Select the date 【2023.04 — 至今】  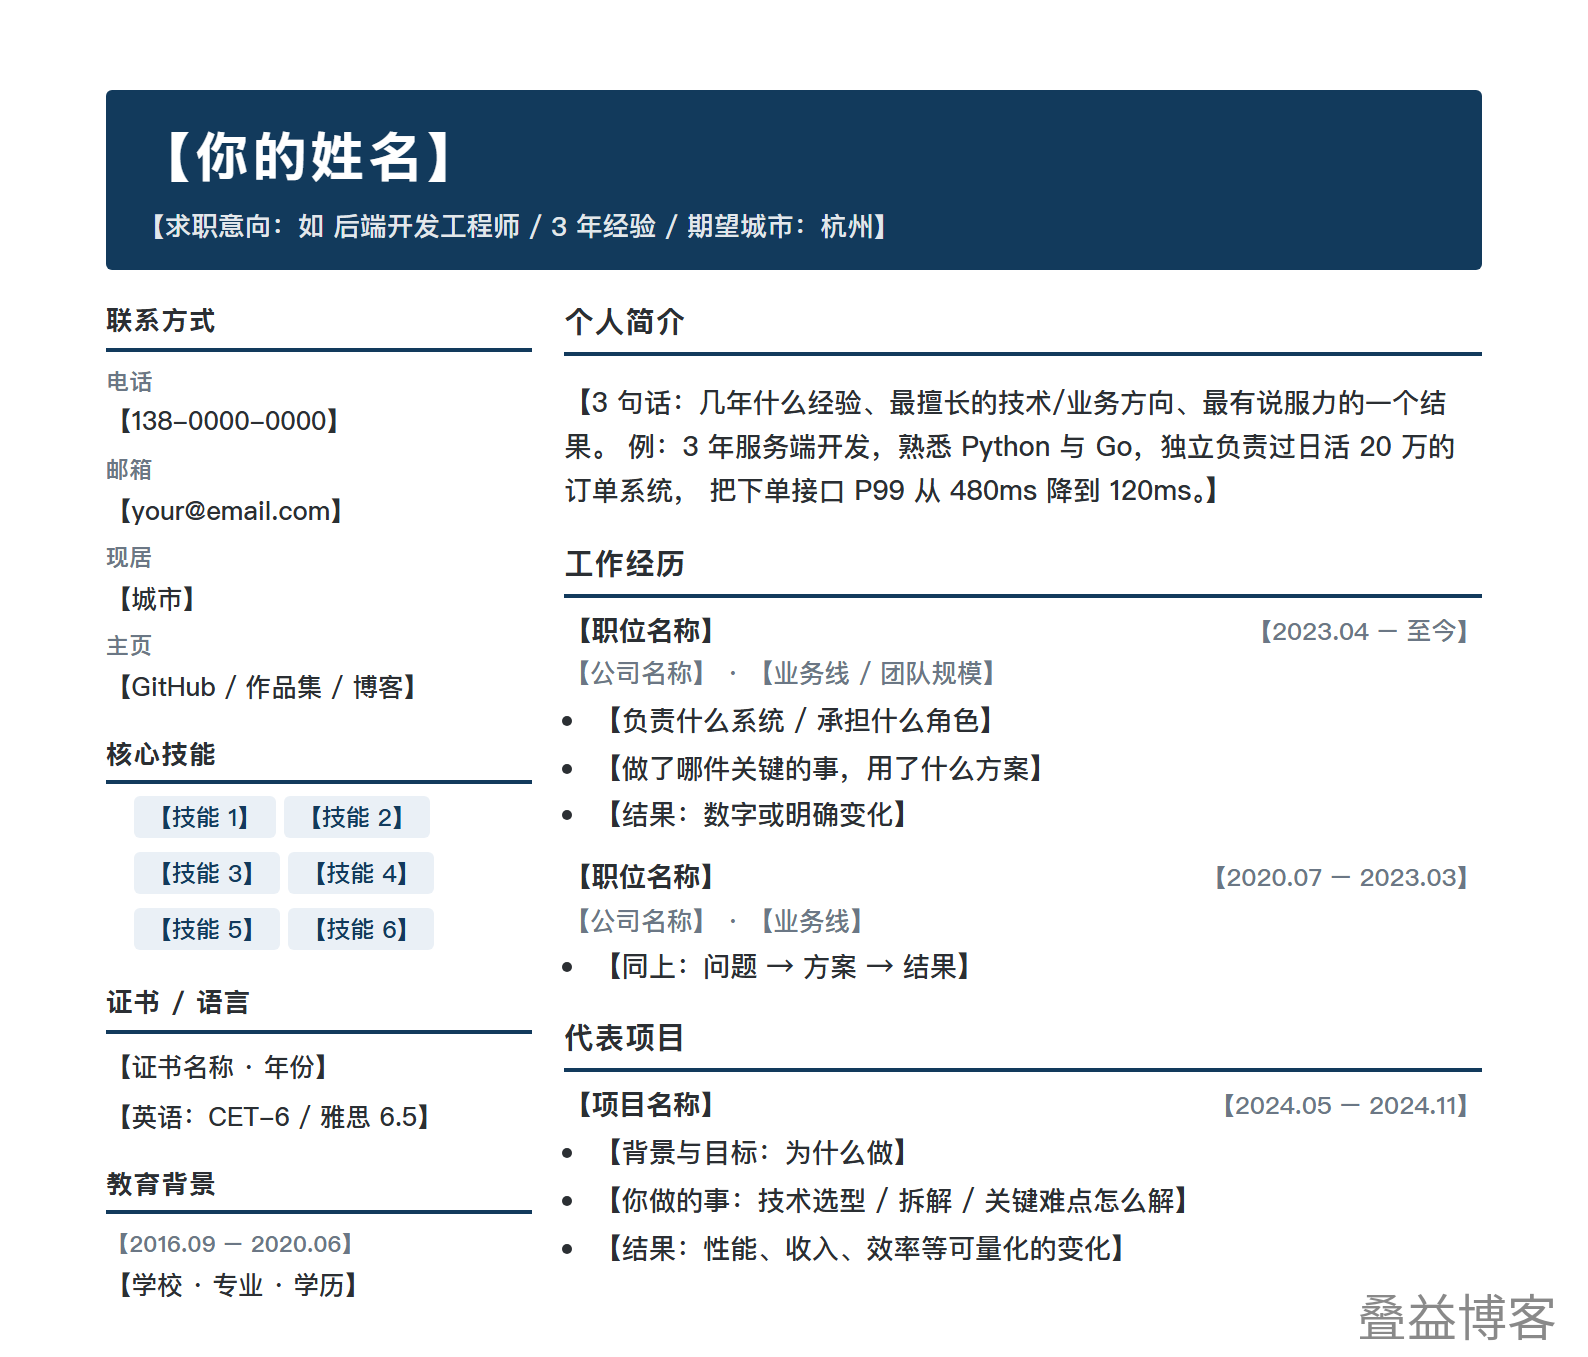point(1364,631)
